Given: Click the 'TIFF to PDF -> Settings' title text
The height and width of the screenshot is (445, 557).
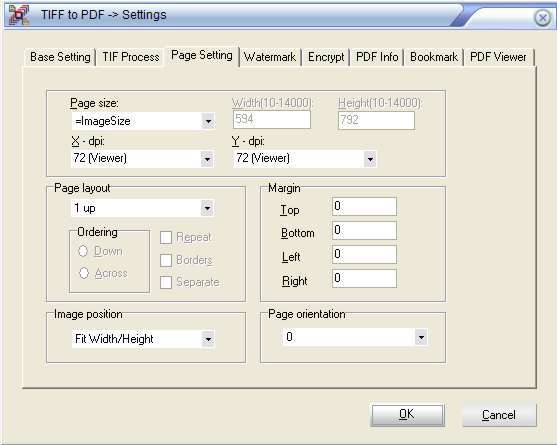Looking at the screenshot, I should [x=103, y=15].
